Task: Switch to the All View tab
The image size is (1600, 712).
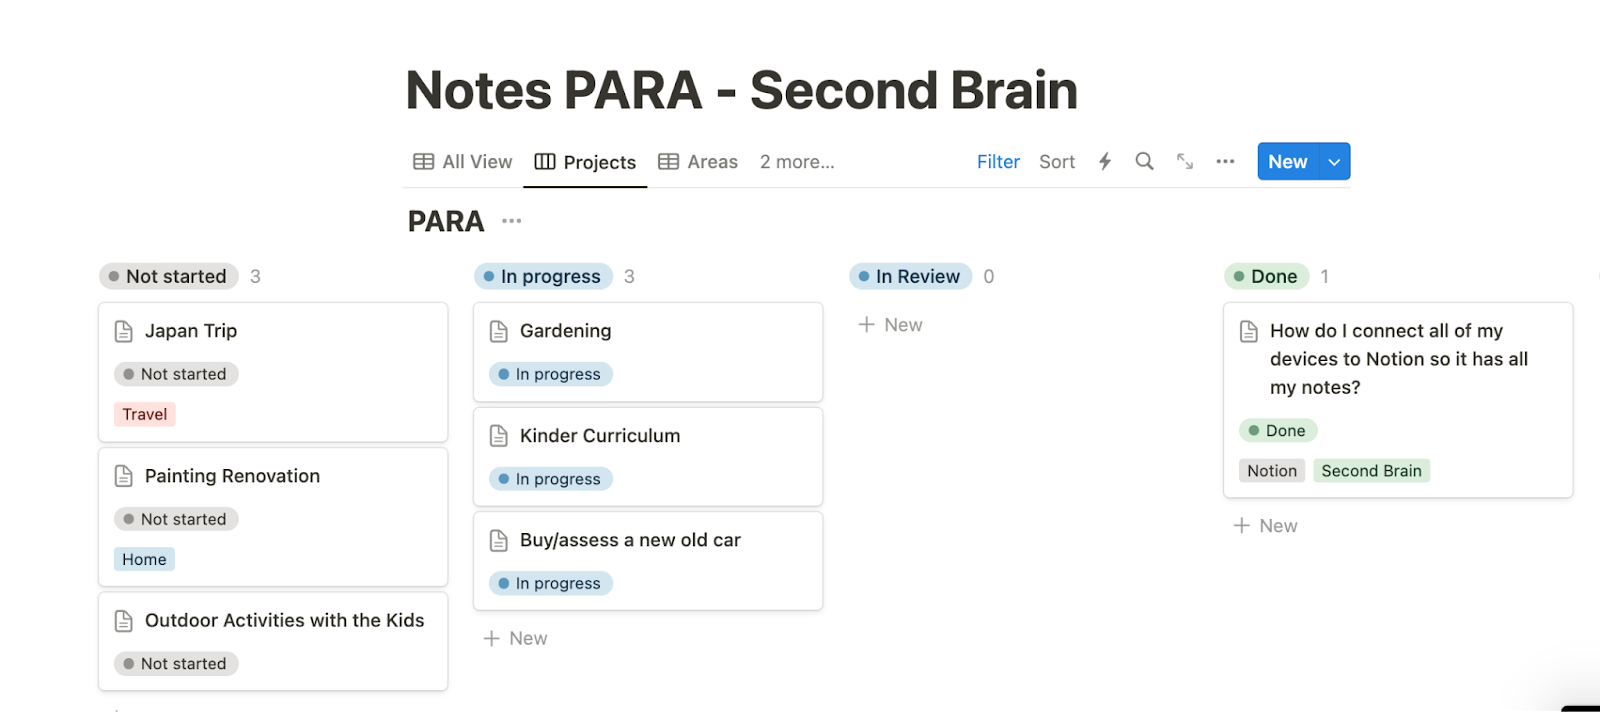Action: coord(476,161)
